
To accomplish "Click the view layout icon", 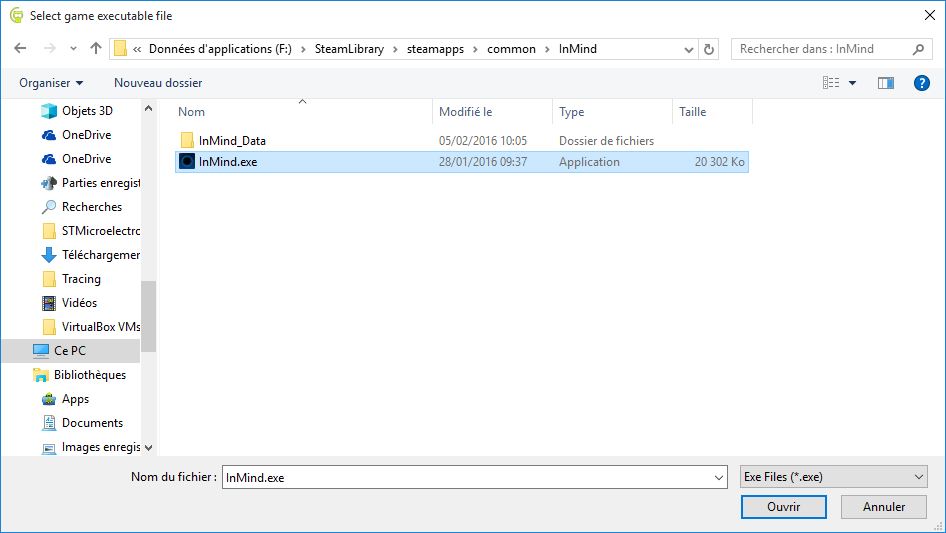I will click(x=831, y=83).
